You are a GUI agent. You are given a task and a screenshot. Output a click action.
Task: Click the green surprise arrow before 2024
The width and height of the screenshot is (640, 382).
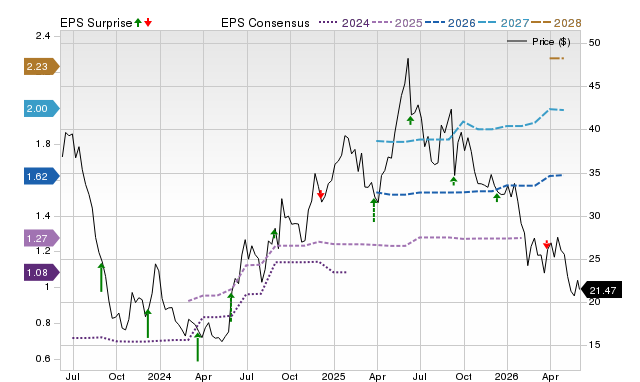148,323
